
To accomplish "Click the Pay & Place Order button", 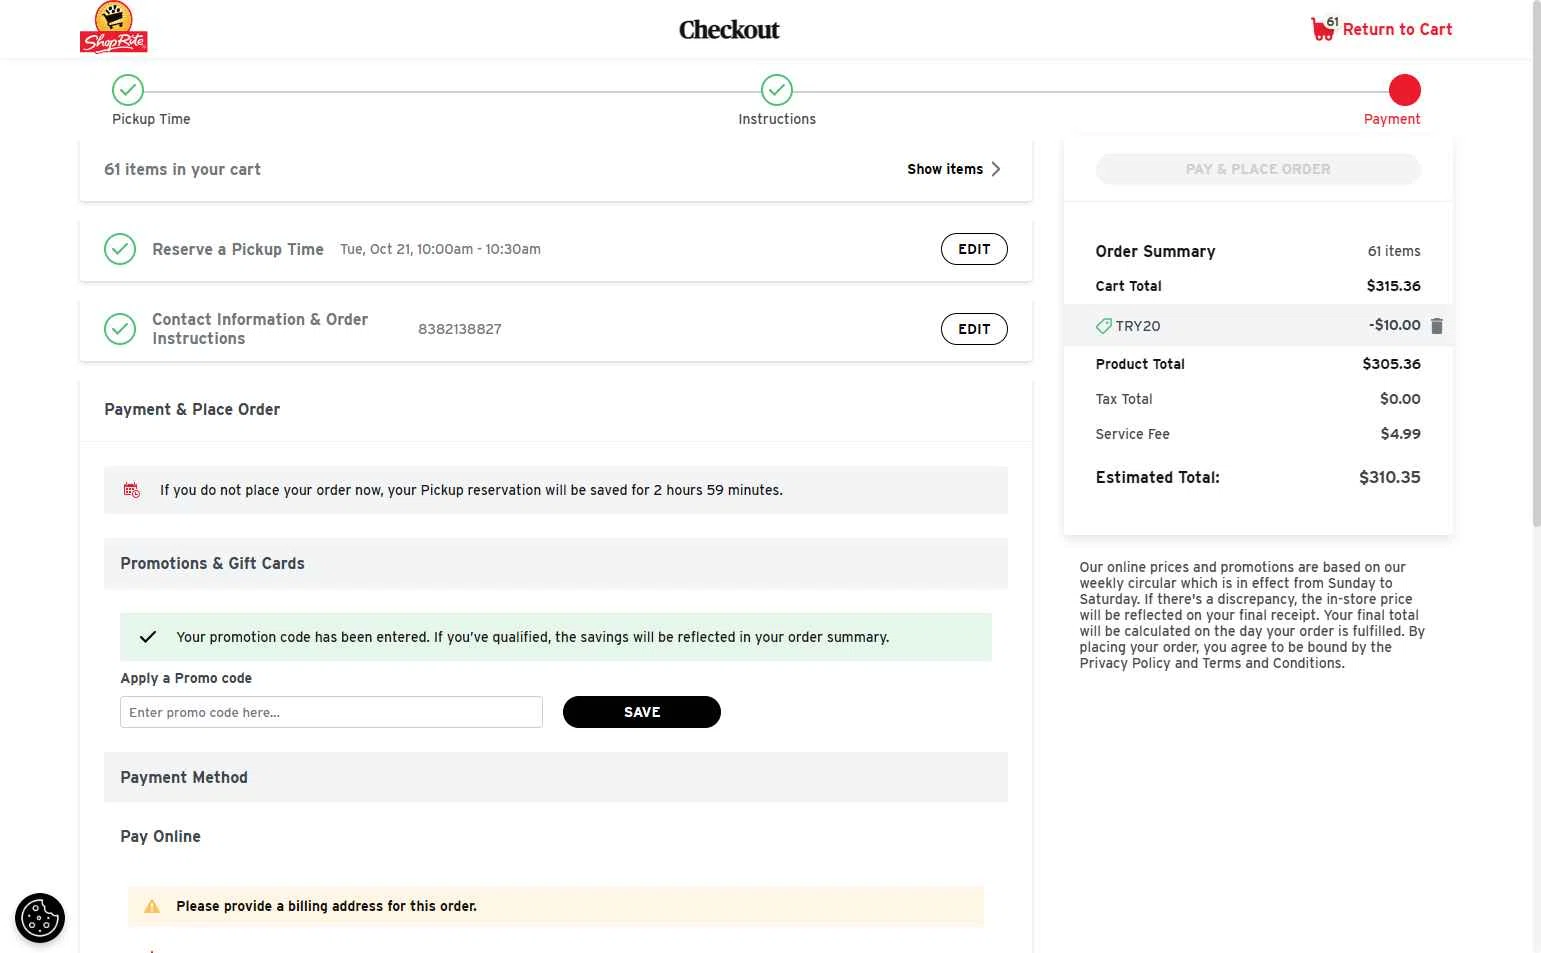I will [x=1257, y=169].
